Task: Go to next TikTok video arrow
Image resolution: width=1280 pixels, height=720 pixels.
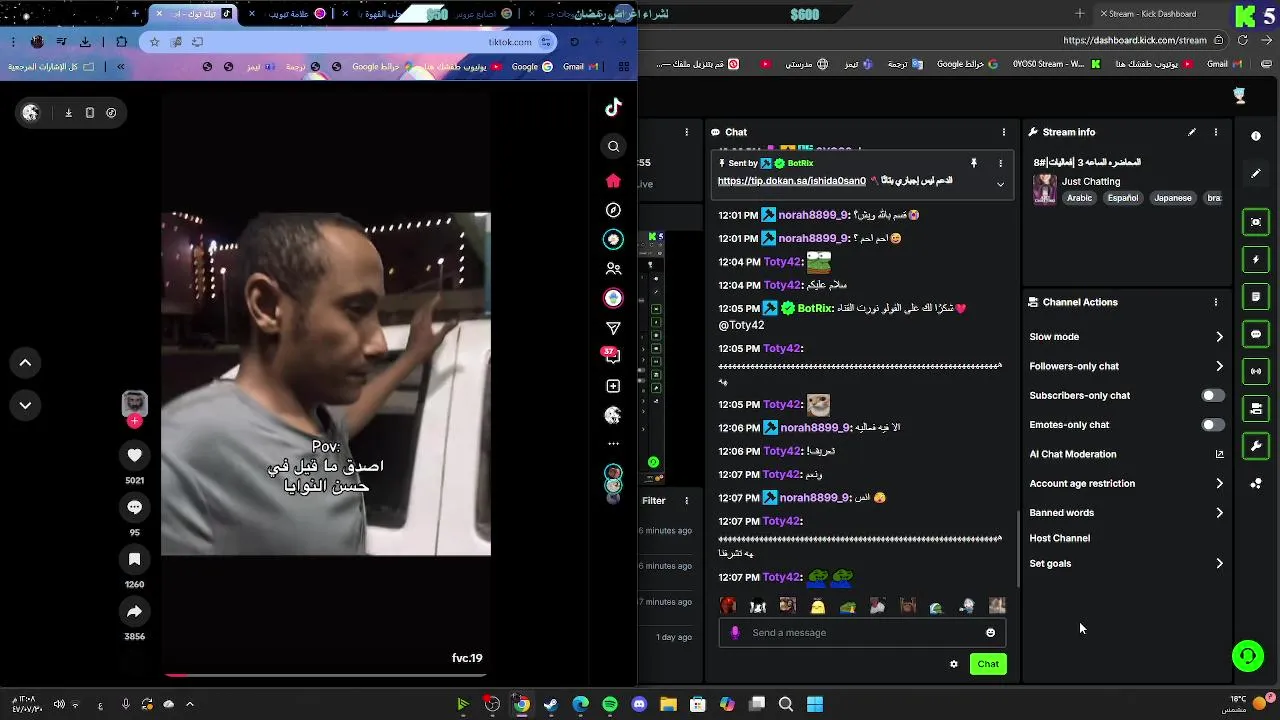Action: pyautogui.click(x=25, y=405)
